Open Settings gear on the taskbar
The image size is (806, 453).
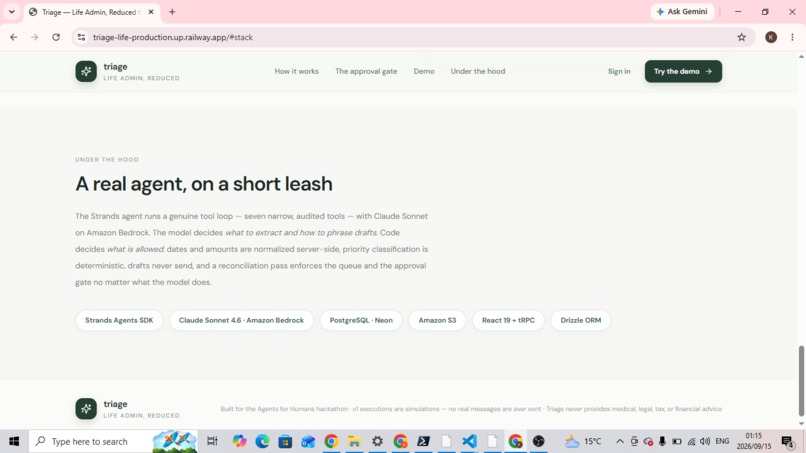(x=377, y=441)
